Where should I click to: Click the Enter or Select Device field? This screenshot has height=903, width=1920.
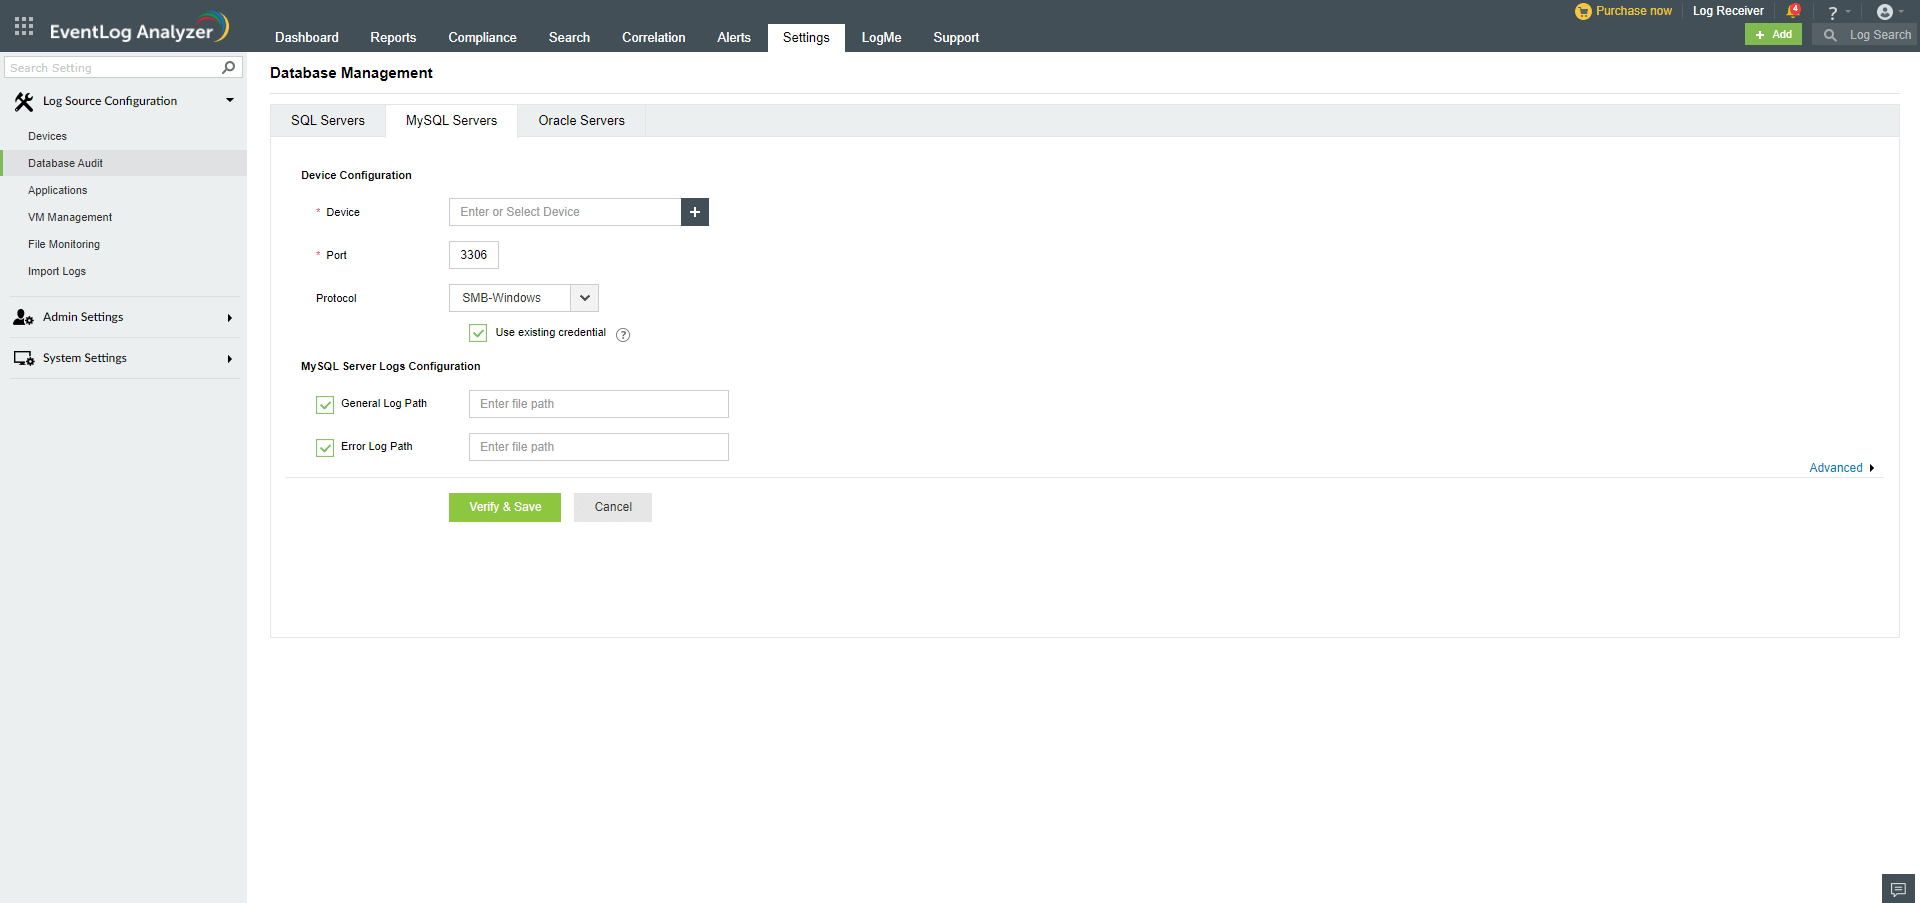[x=565, y=212]
